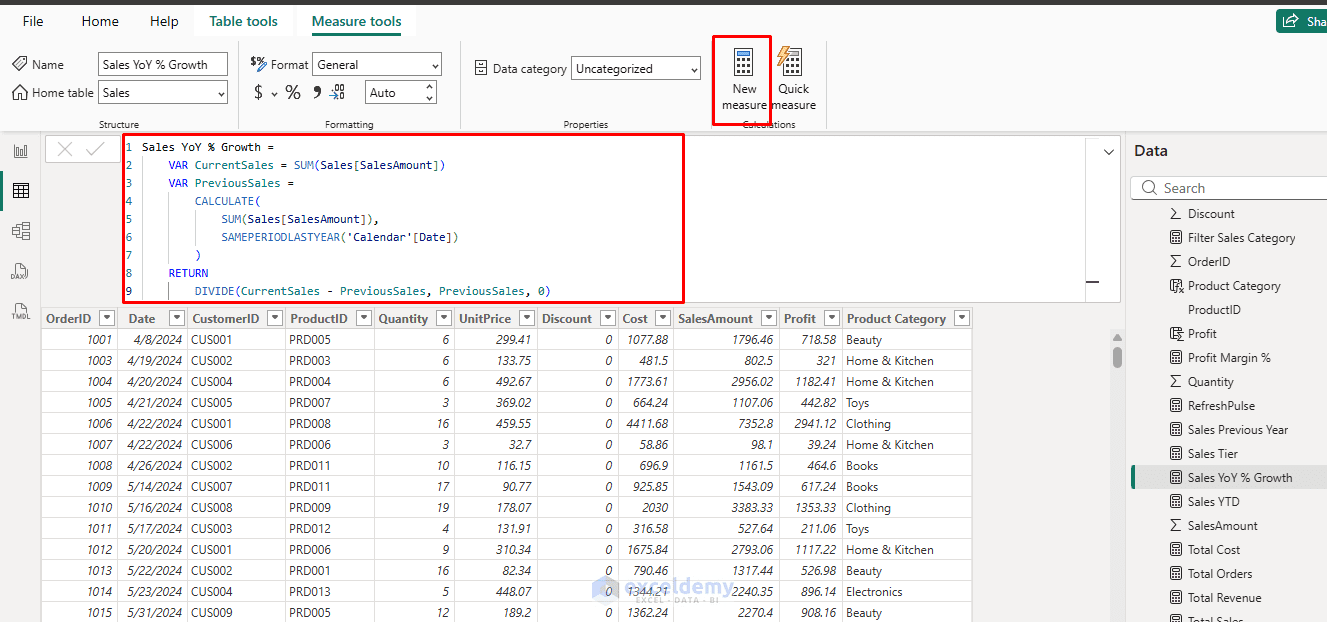Open currency format dropdown arrow
The height and width of the screenshot is (622, 1327).
point(274,94)
